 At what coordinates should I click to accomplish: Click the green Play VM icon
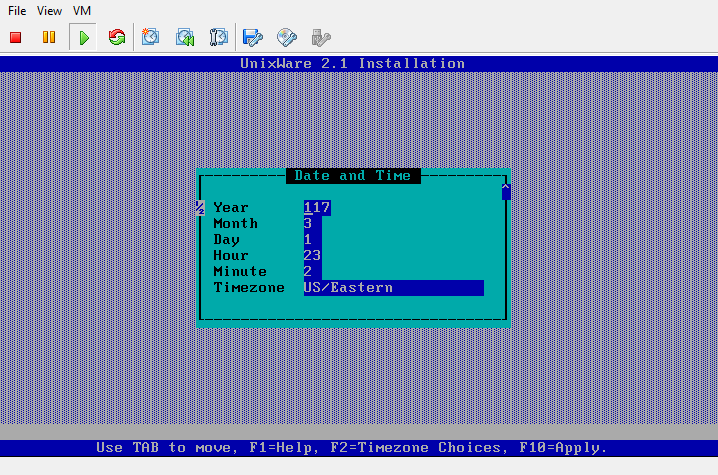tap(84, 38)
